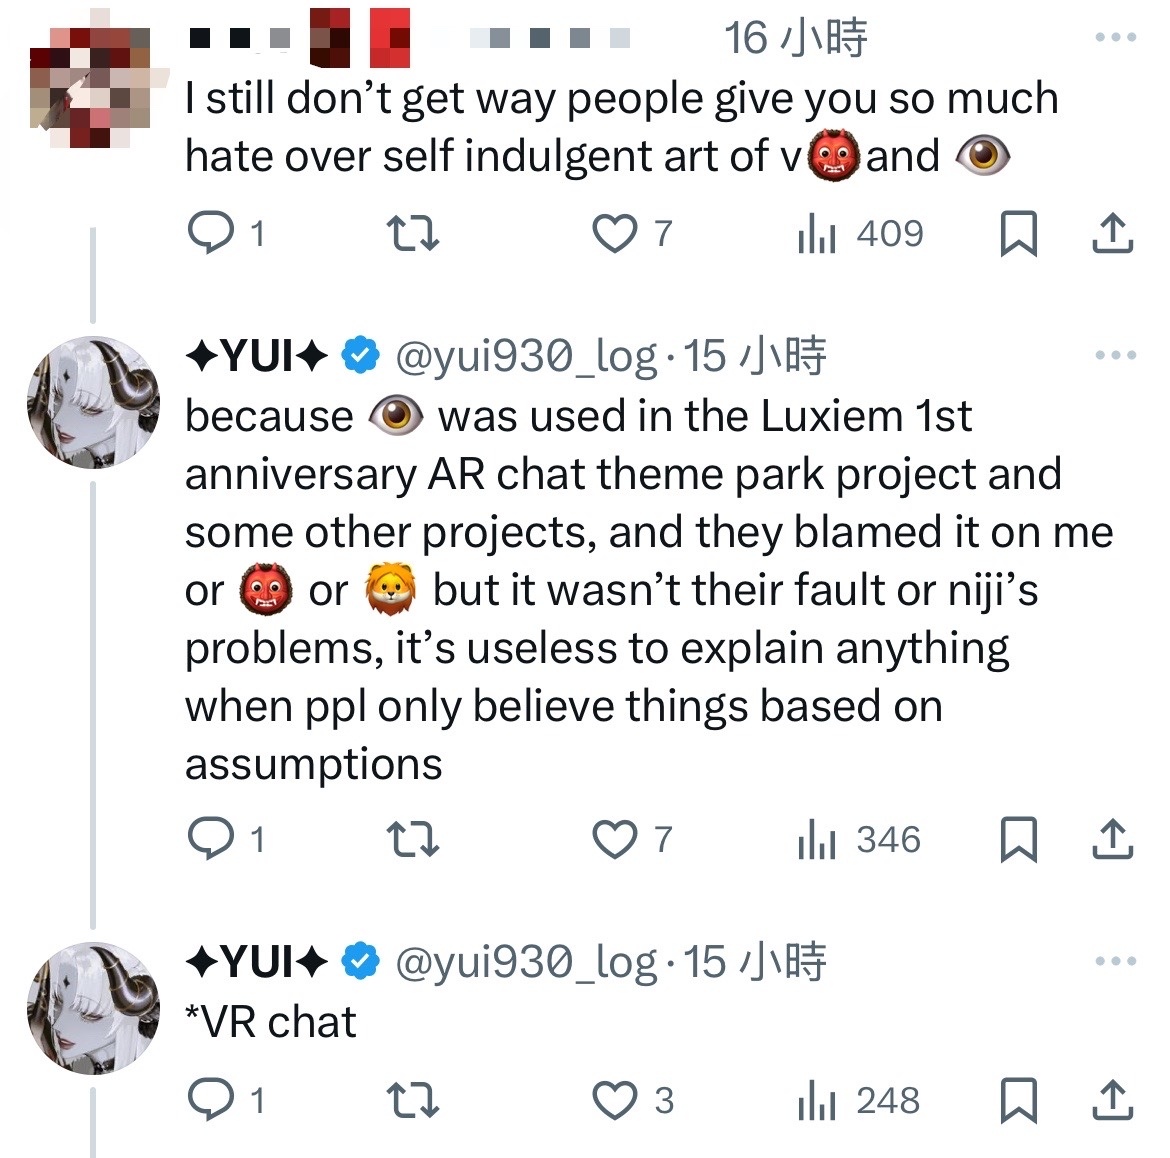This screenshot has height=1158, width=1170.
Task: Retweet the first tweet with 409 views
Action: [413, 233]
